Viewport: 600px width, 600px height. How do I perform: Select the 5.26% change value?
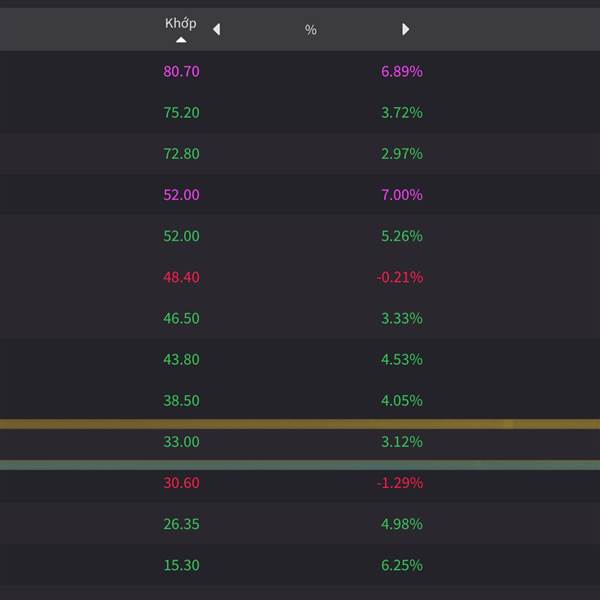click(x=402, y=236)
